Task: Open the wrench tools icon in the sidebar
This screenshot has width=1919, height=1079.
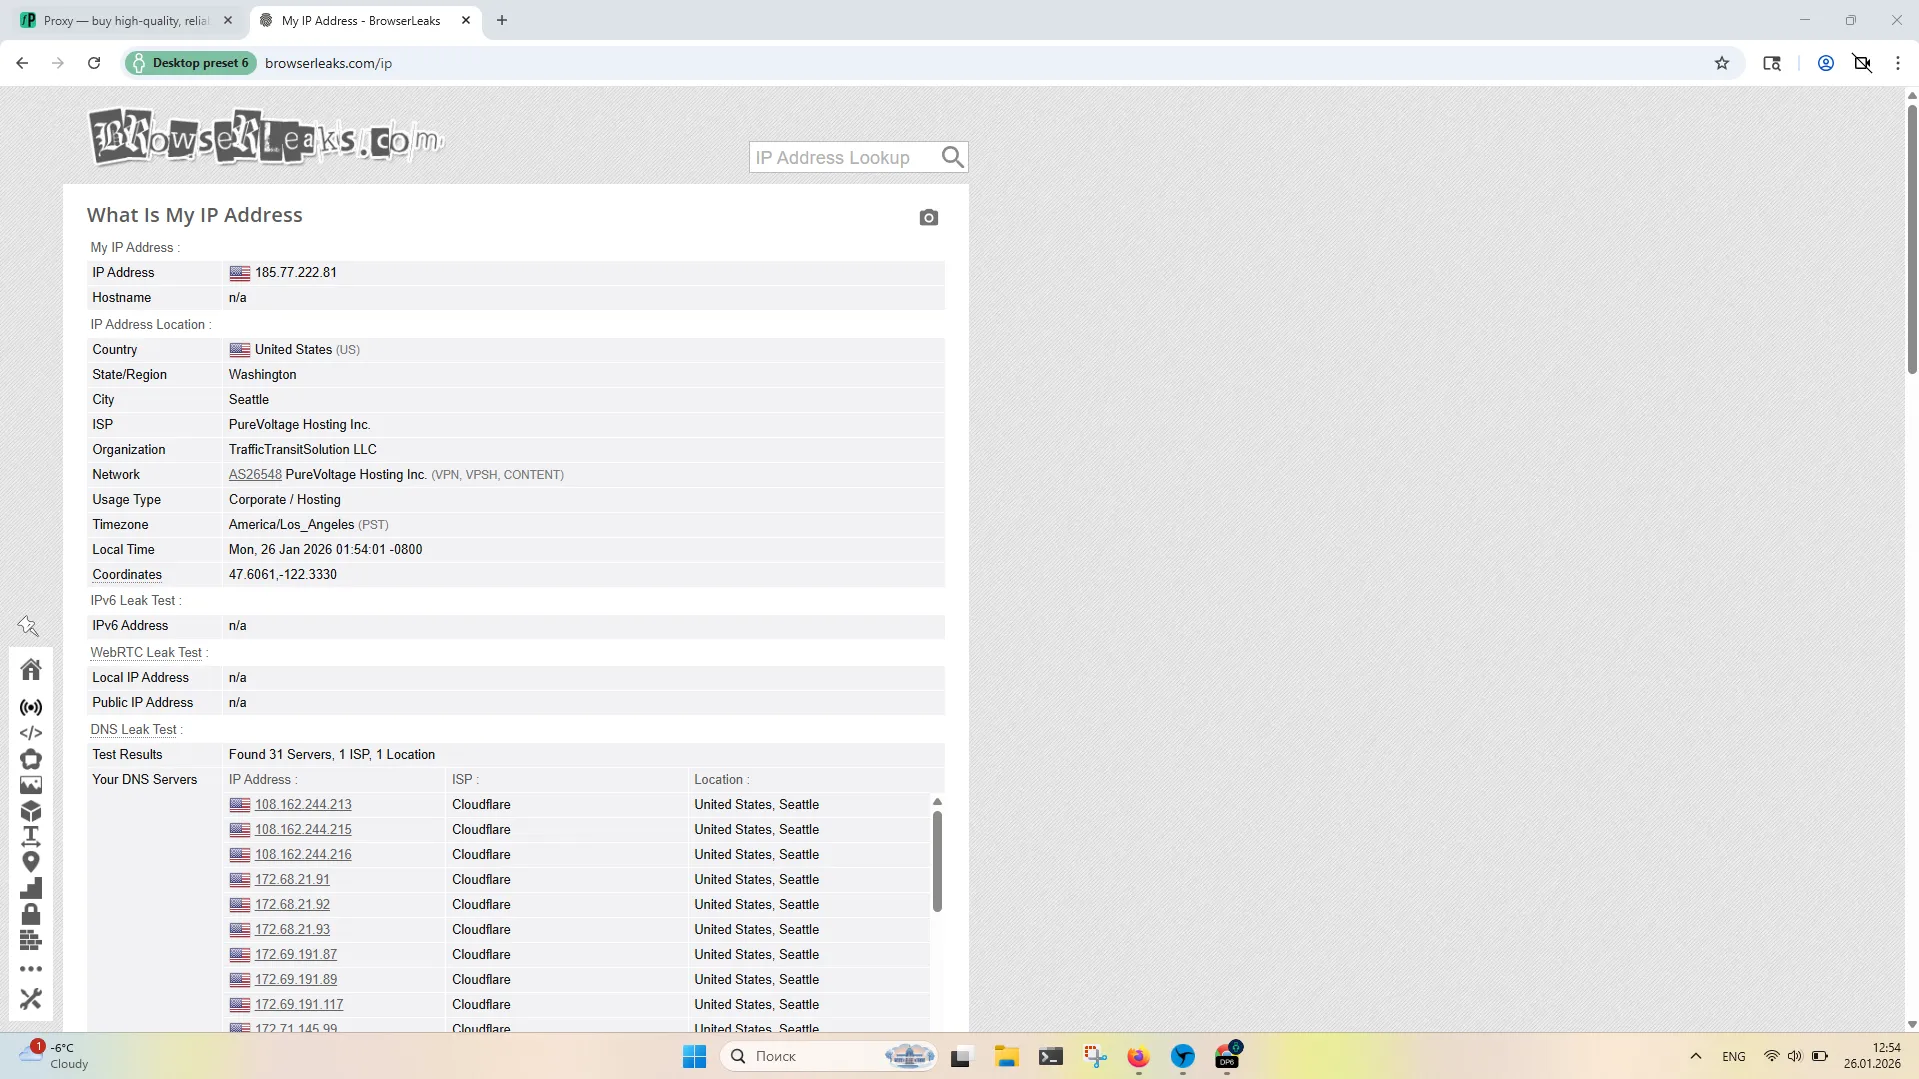Action: (x=31, y=999)
